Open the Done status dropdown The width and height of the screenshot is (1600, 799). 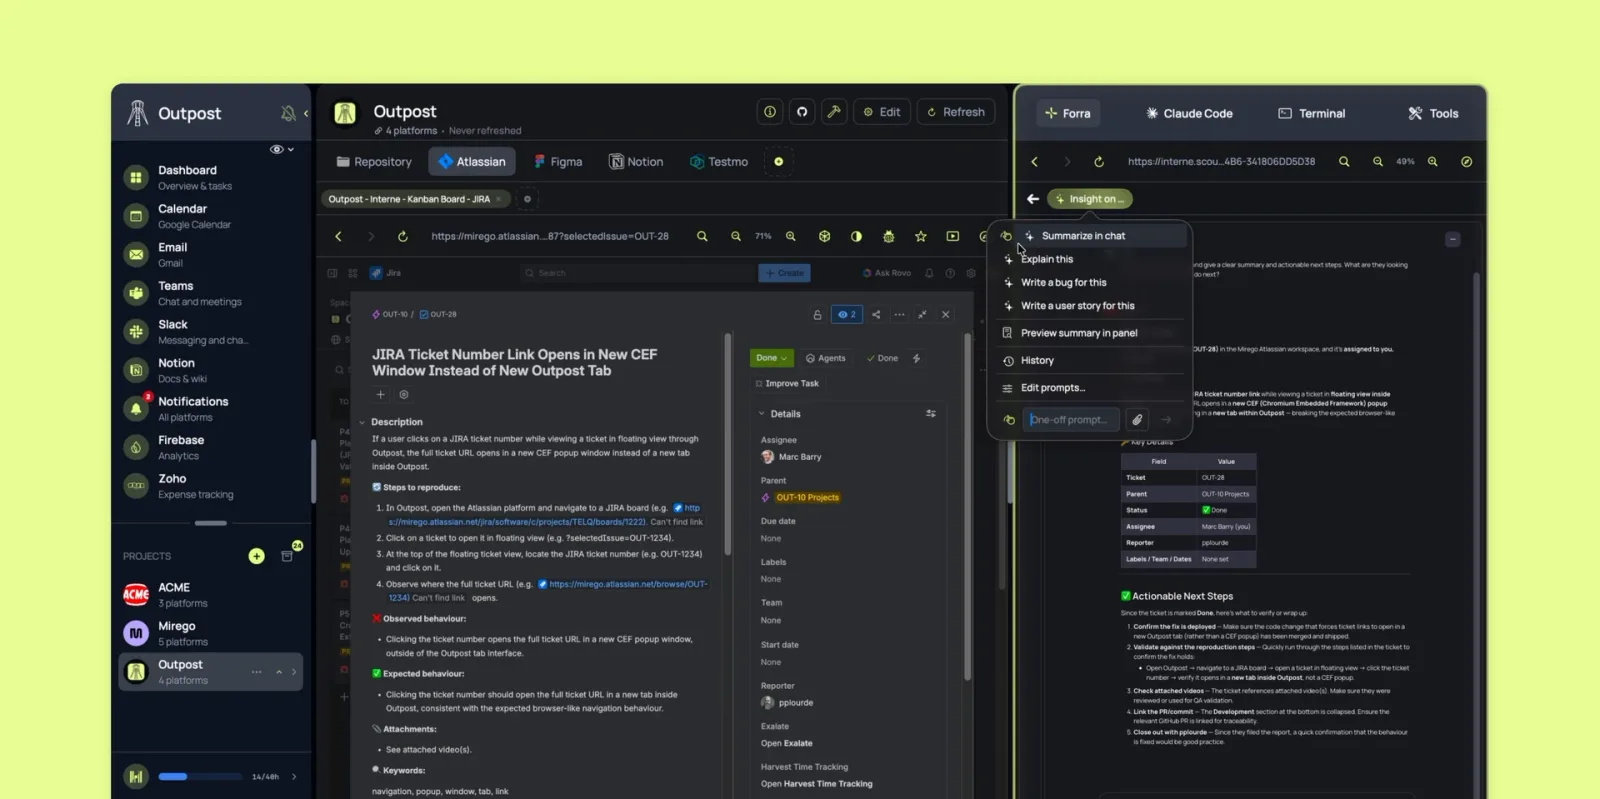click(x=772, y=358)
